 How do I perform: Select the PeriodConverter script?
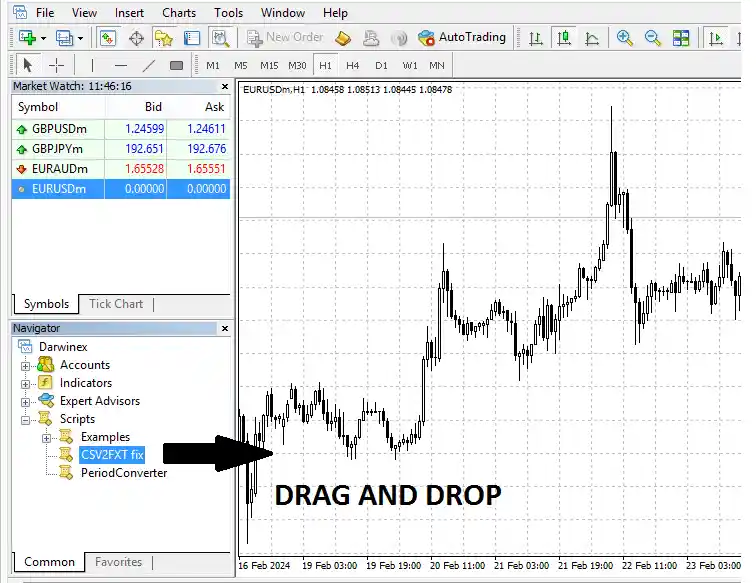pos(123,473)
